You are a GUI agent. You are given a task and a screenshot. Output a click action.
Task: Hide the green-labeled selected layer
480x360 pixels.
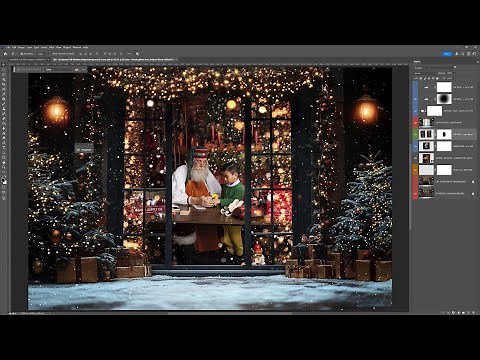coord(415,134)
